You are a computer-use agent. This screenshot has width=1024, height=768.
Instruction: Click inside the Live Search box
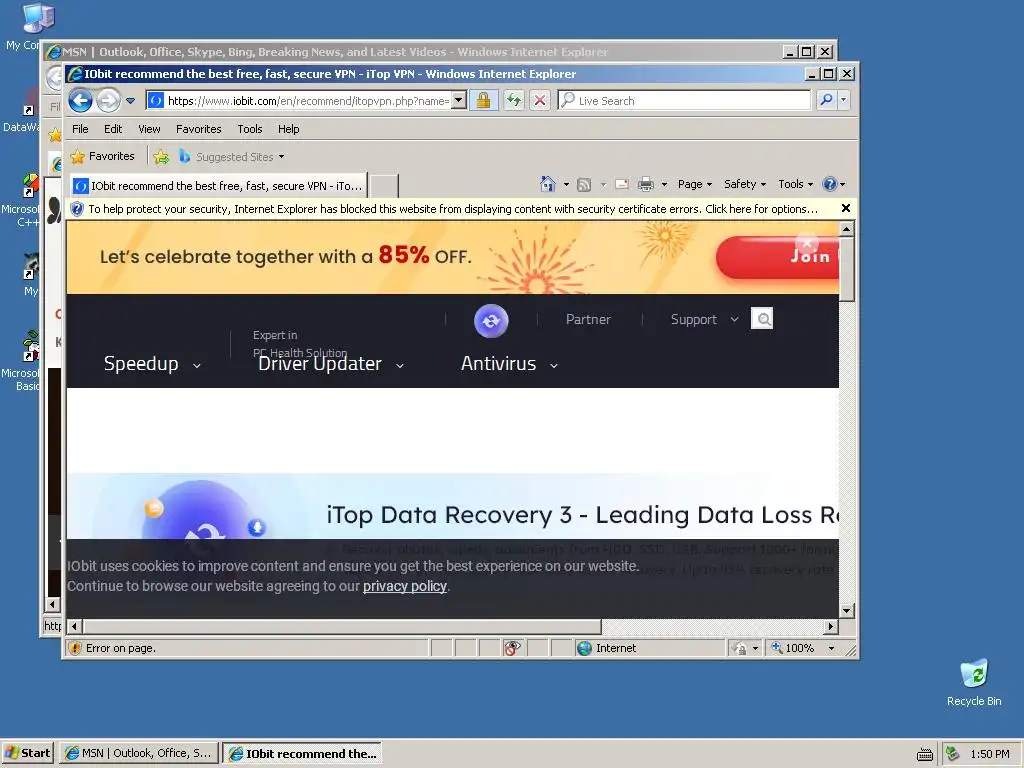pyautogui.click(x=694, y=101)
